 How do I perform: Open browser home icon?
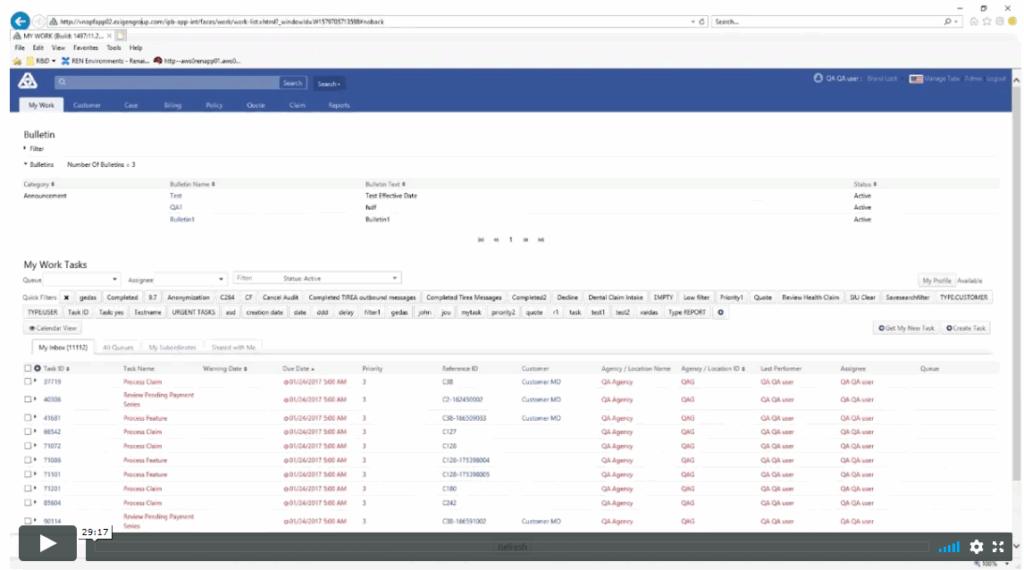click(975, 21)
